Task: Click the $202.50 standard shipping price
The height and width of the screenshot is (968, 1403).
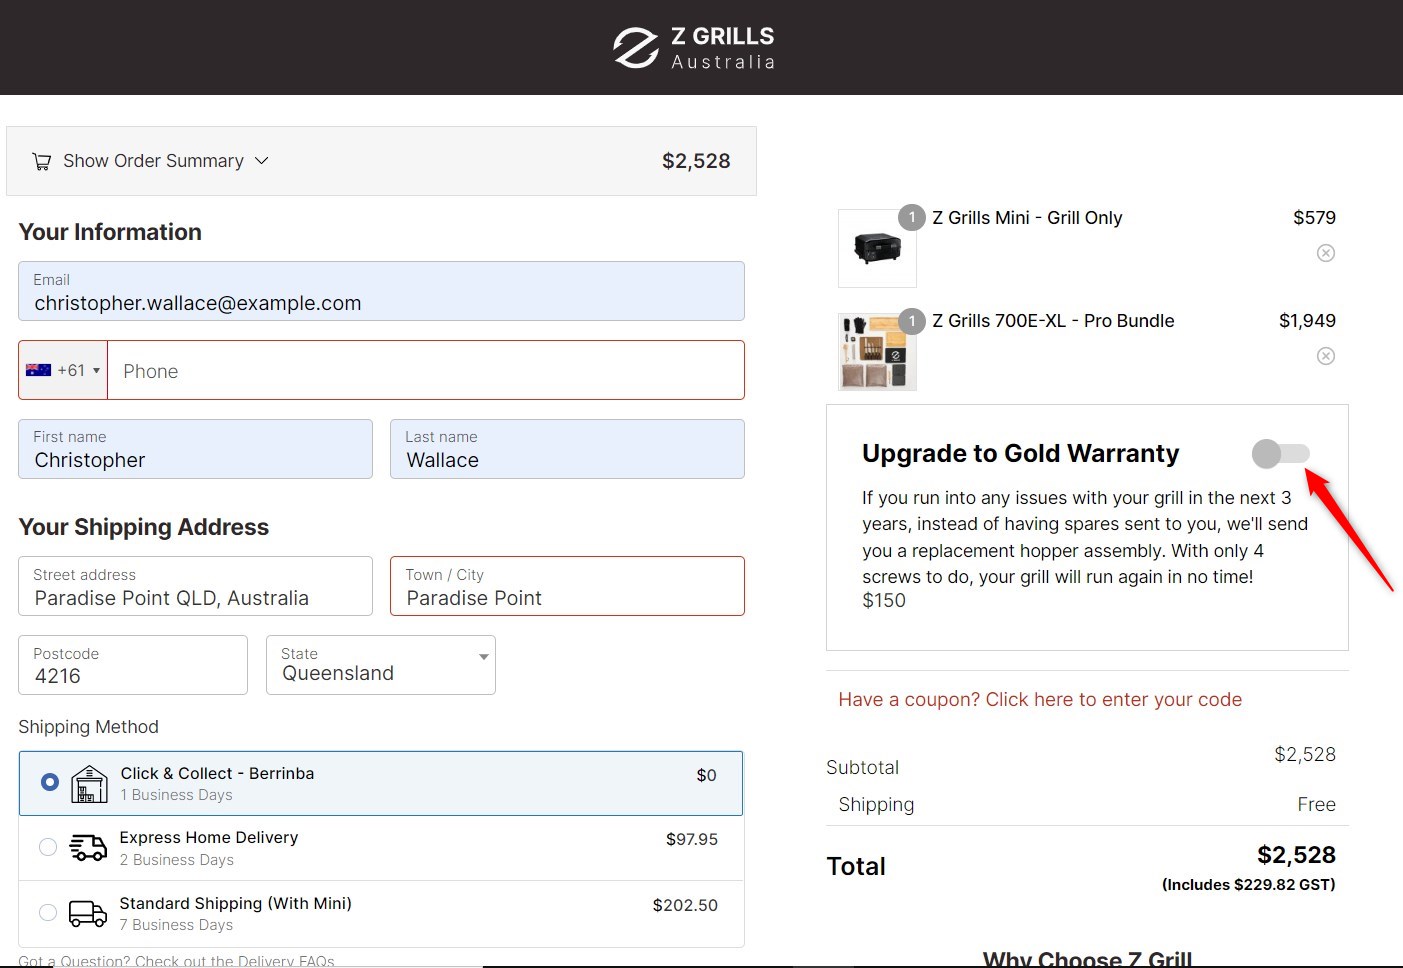Action: 685,905
